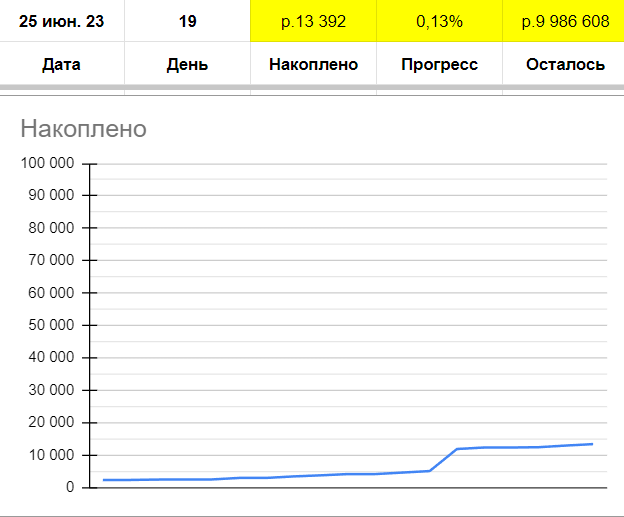Click the '90 000' axis label

point(51,195)
